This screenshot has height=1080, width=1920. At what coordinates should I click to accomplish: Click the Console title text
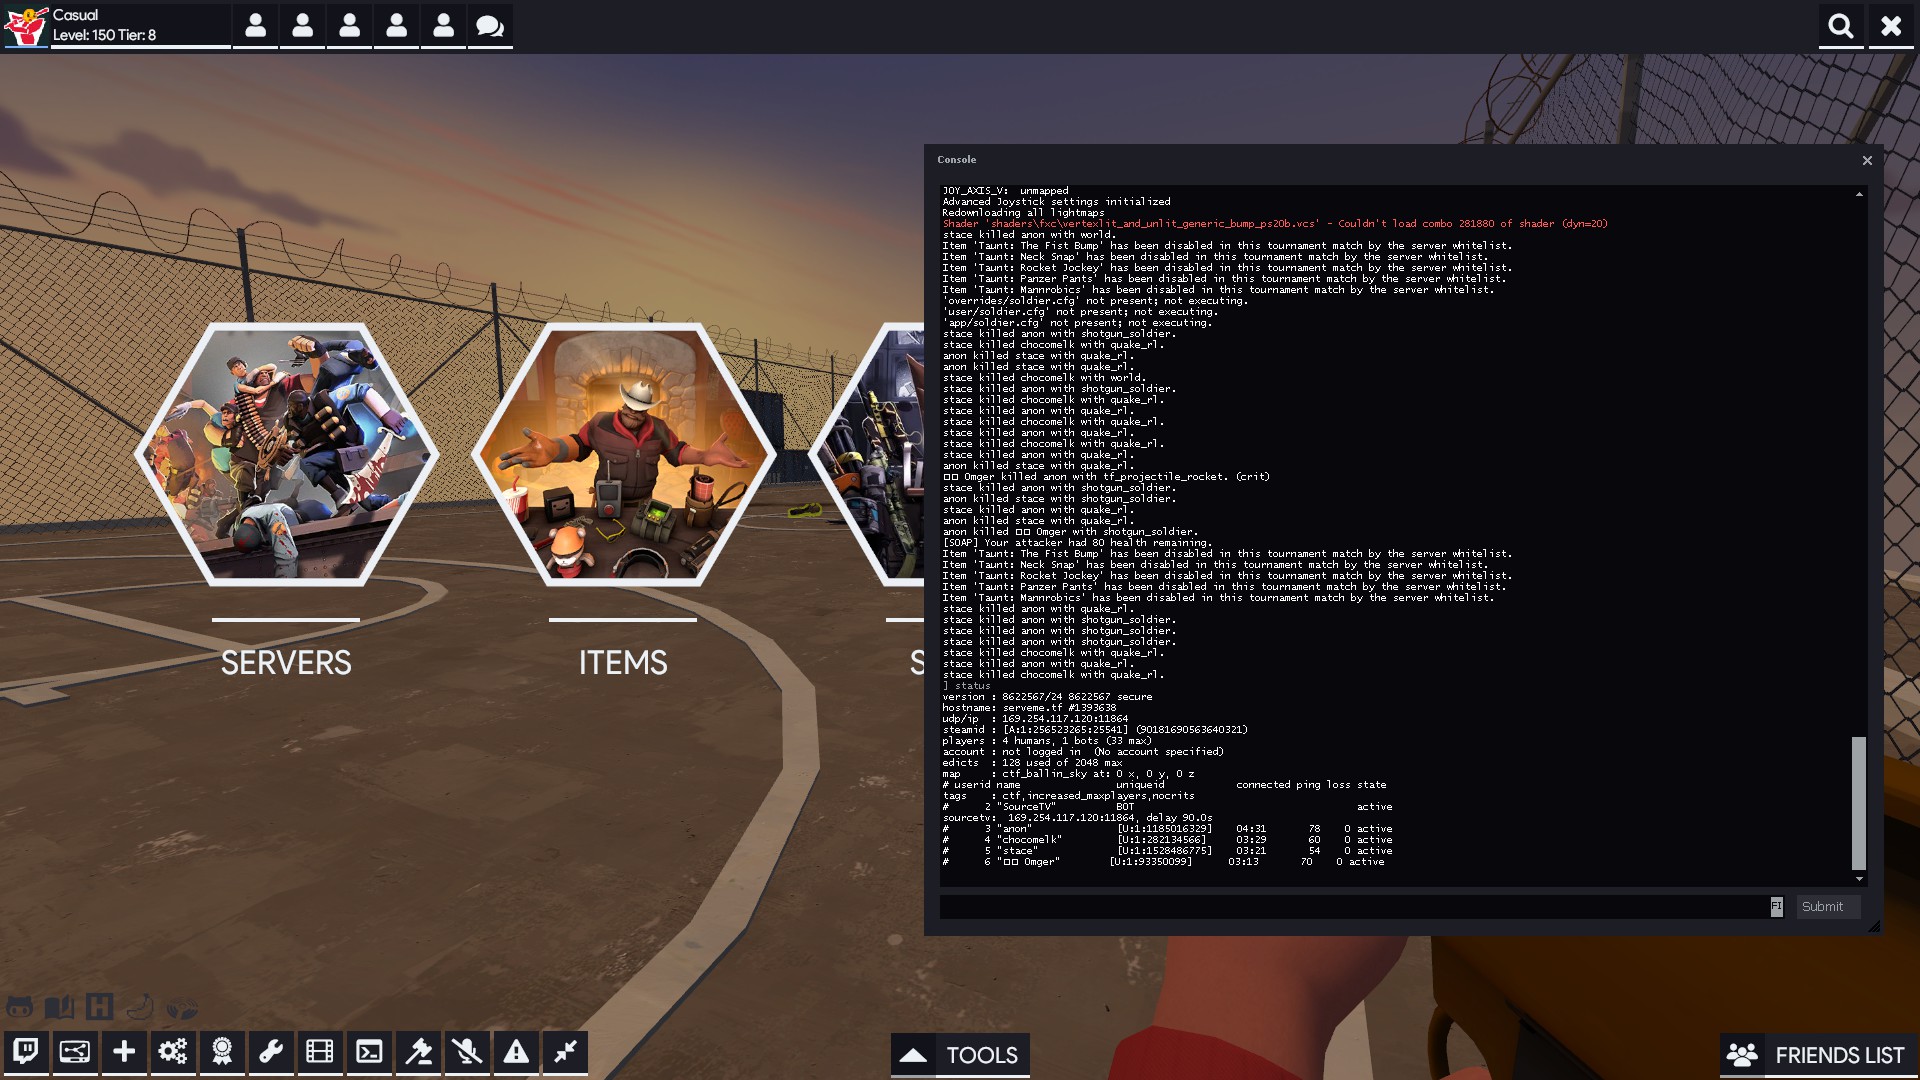pos(957,160)
